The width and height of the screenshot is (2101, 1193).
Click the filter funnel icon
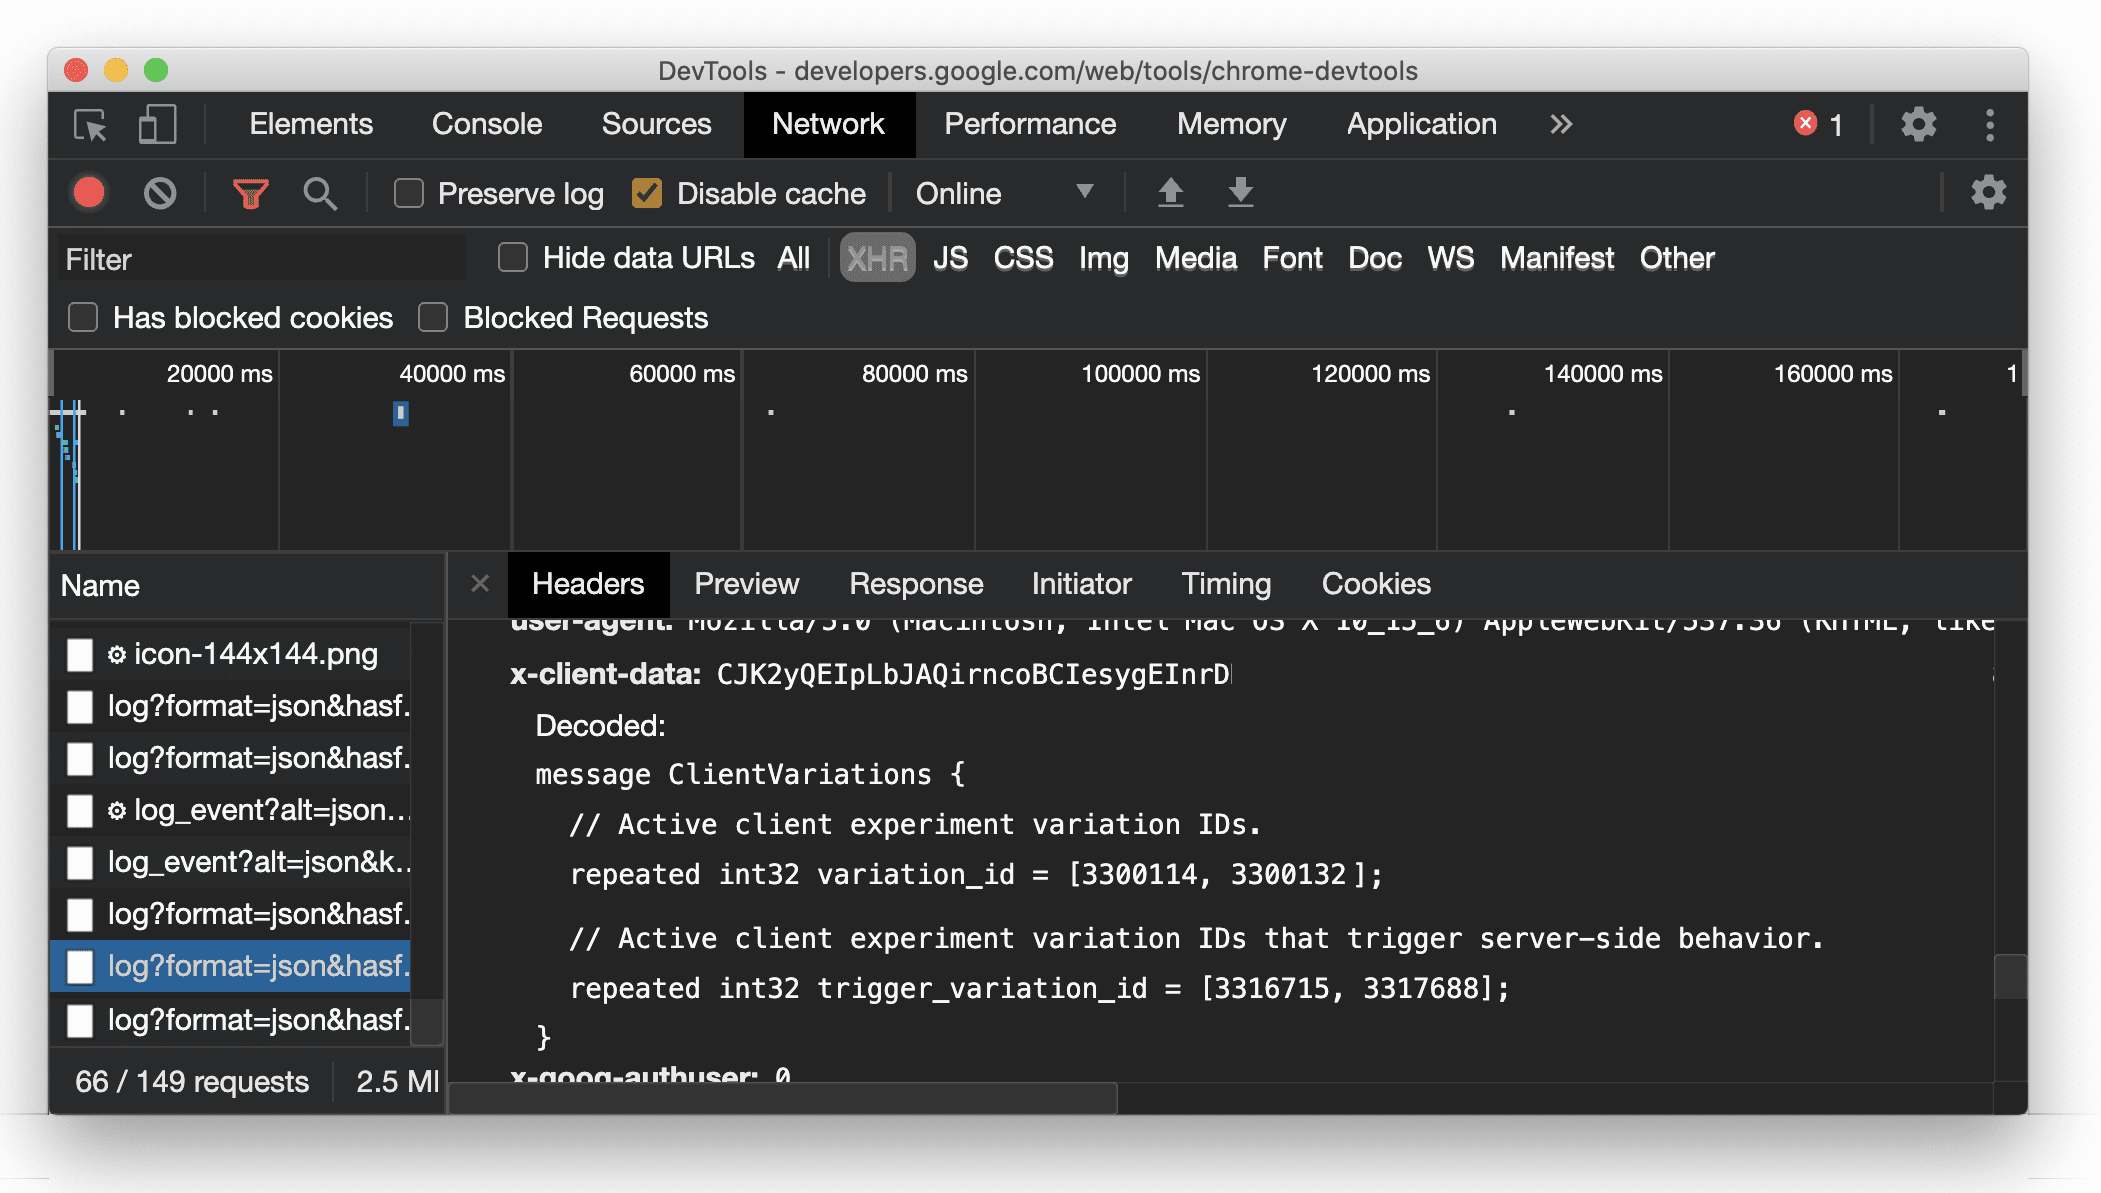(x=254, y=192)
